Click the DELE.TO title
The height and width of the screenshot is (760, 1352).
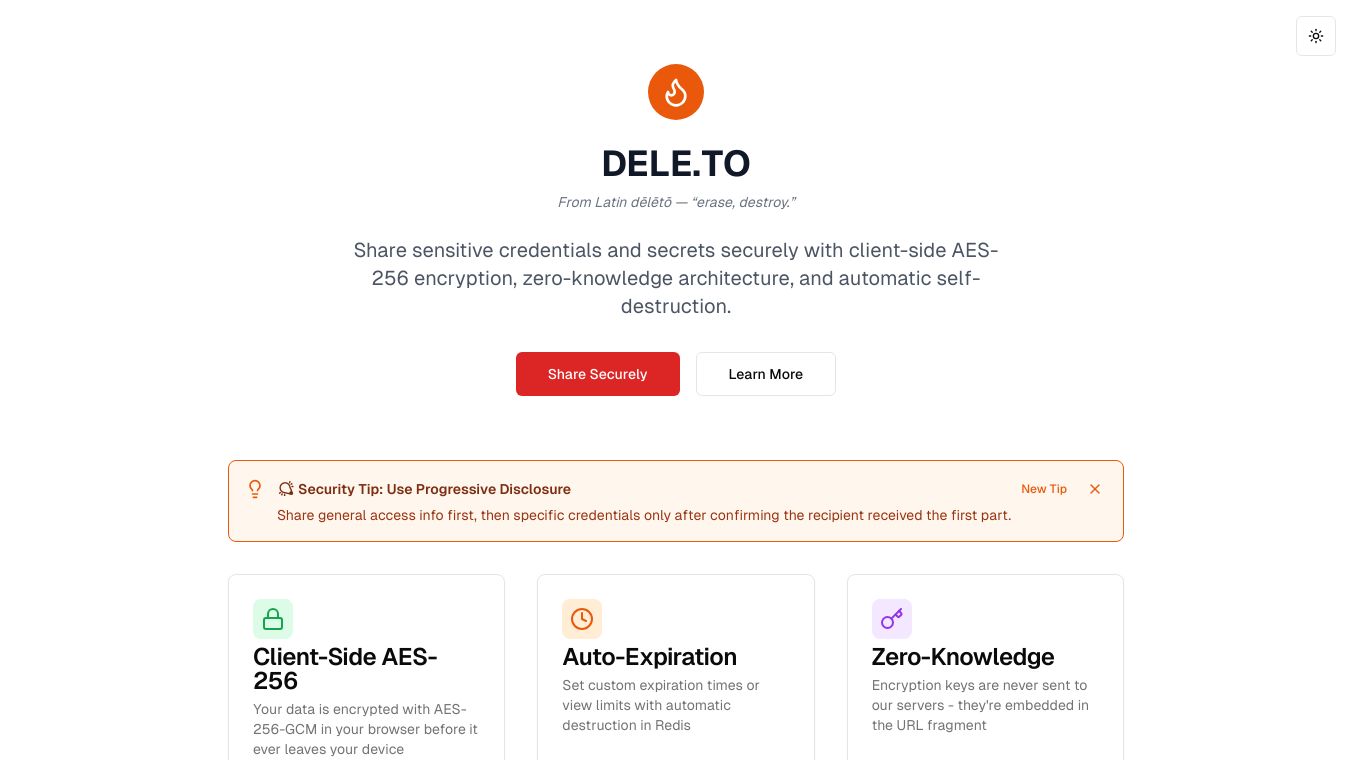pos(676,163)
